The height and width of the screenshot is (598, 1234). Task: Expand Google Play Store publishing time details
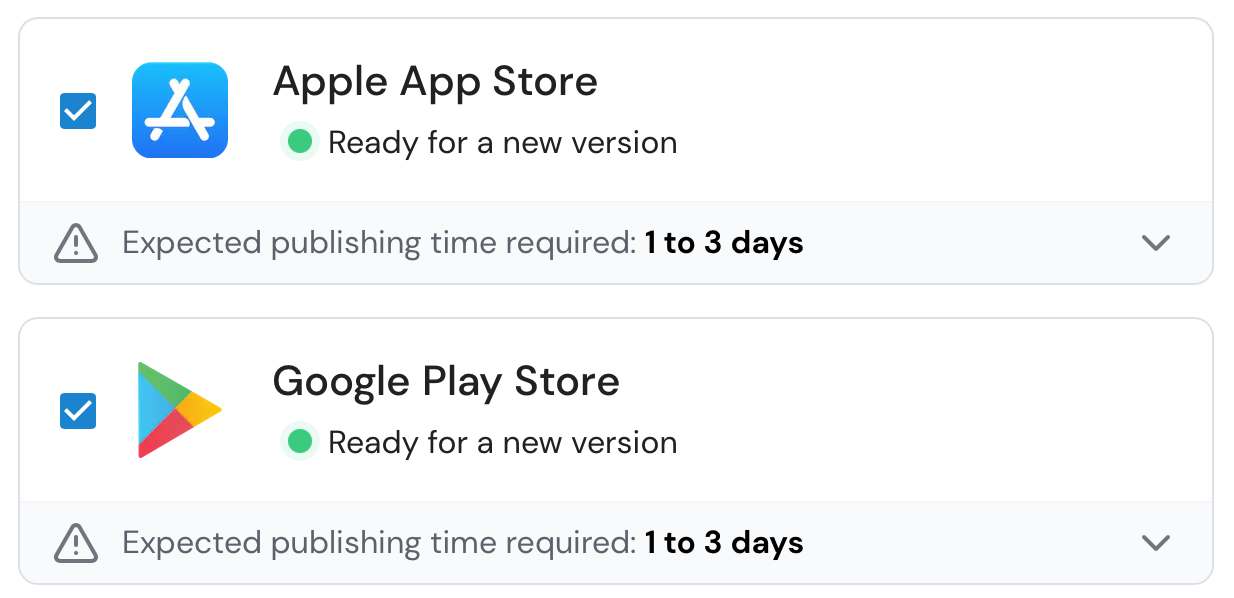click(x=1156, y=543)
